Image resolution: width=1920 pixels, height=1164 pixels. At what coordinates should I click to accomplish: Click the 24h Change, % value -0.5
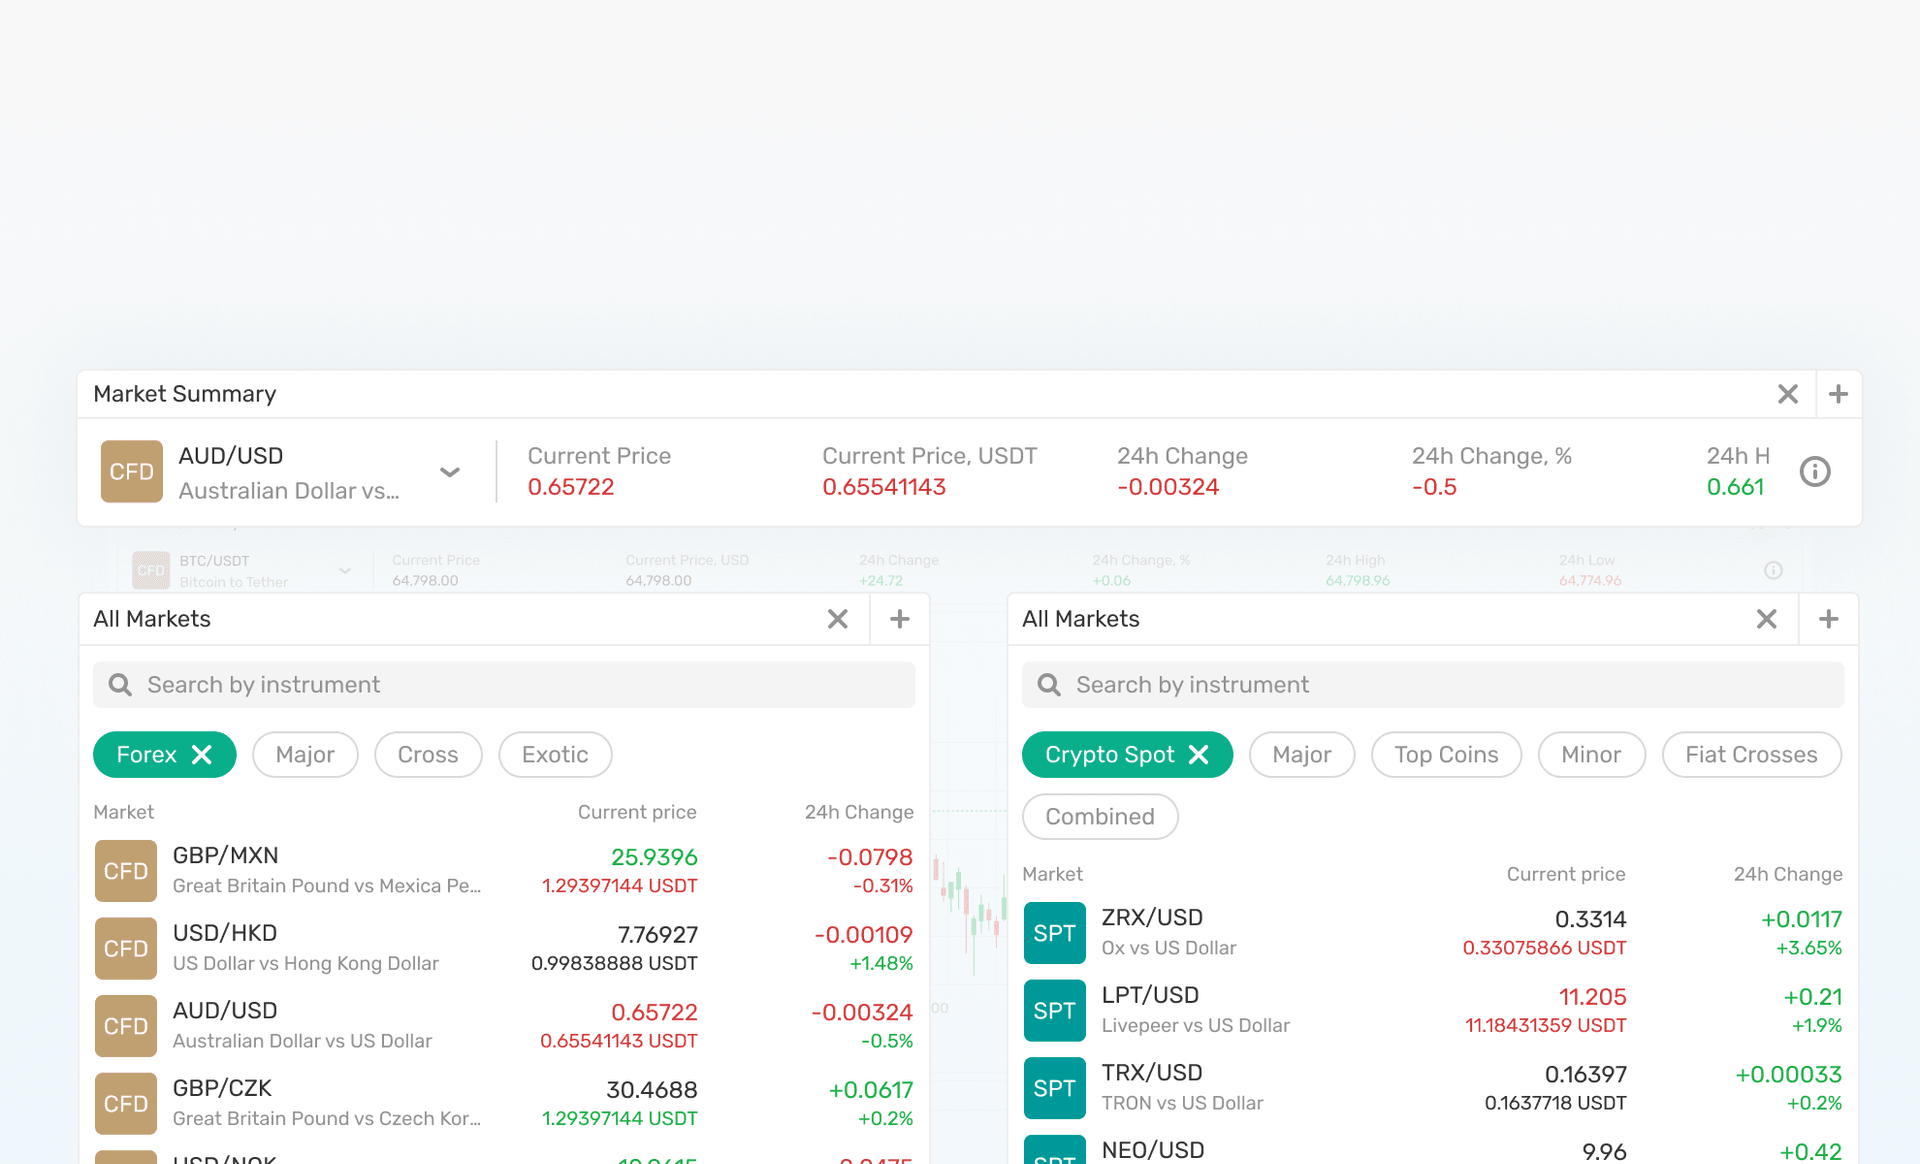point(1434,487)
